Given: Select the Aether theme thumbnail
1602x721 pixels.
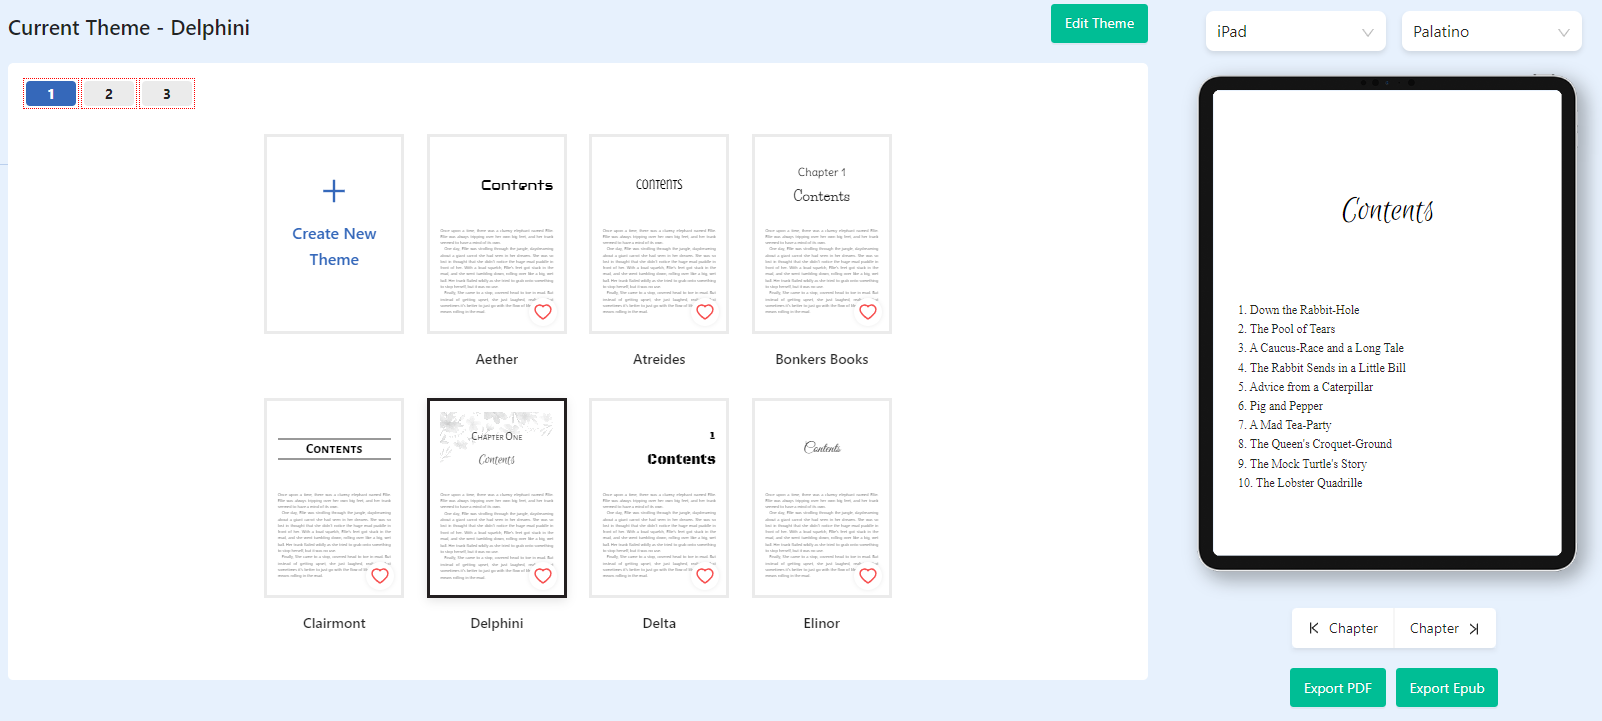Looking at the screenshot, I should click(x=497, y=234).
